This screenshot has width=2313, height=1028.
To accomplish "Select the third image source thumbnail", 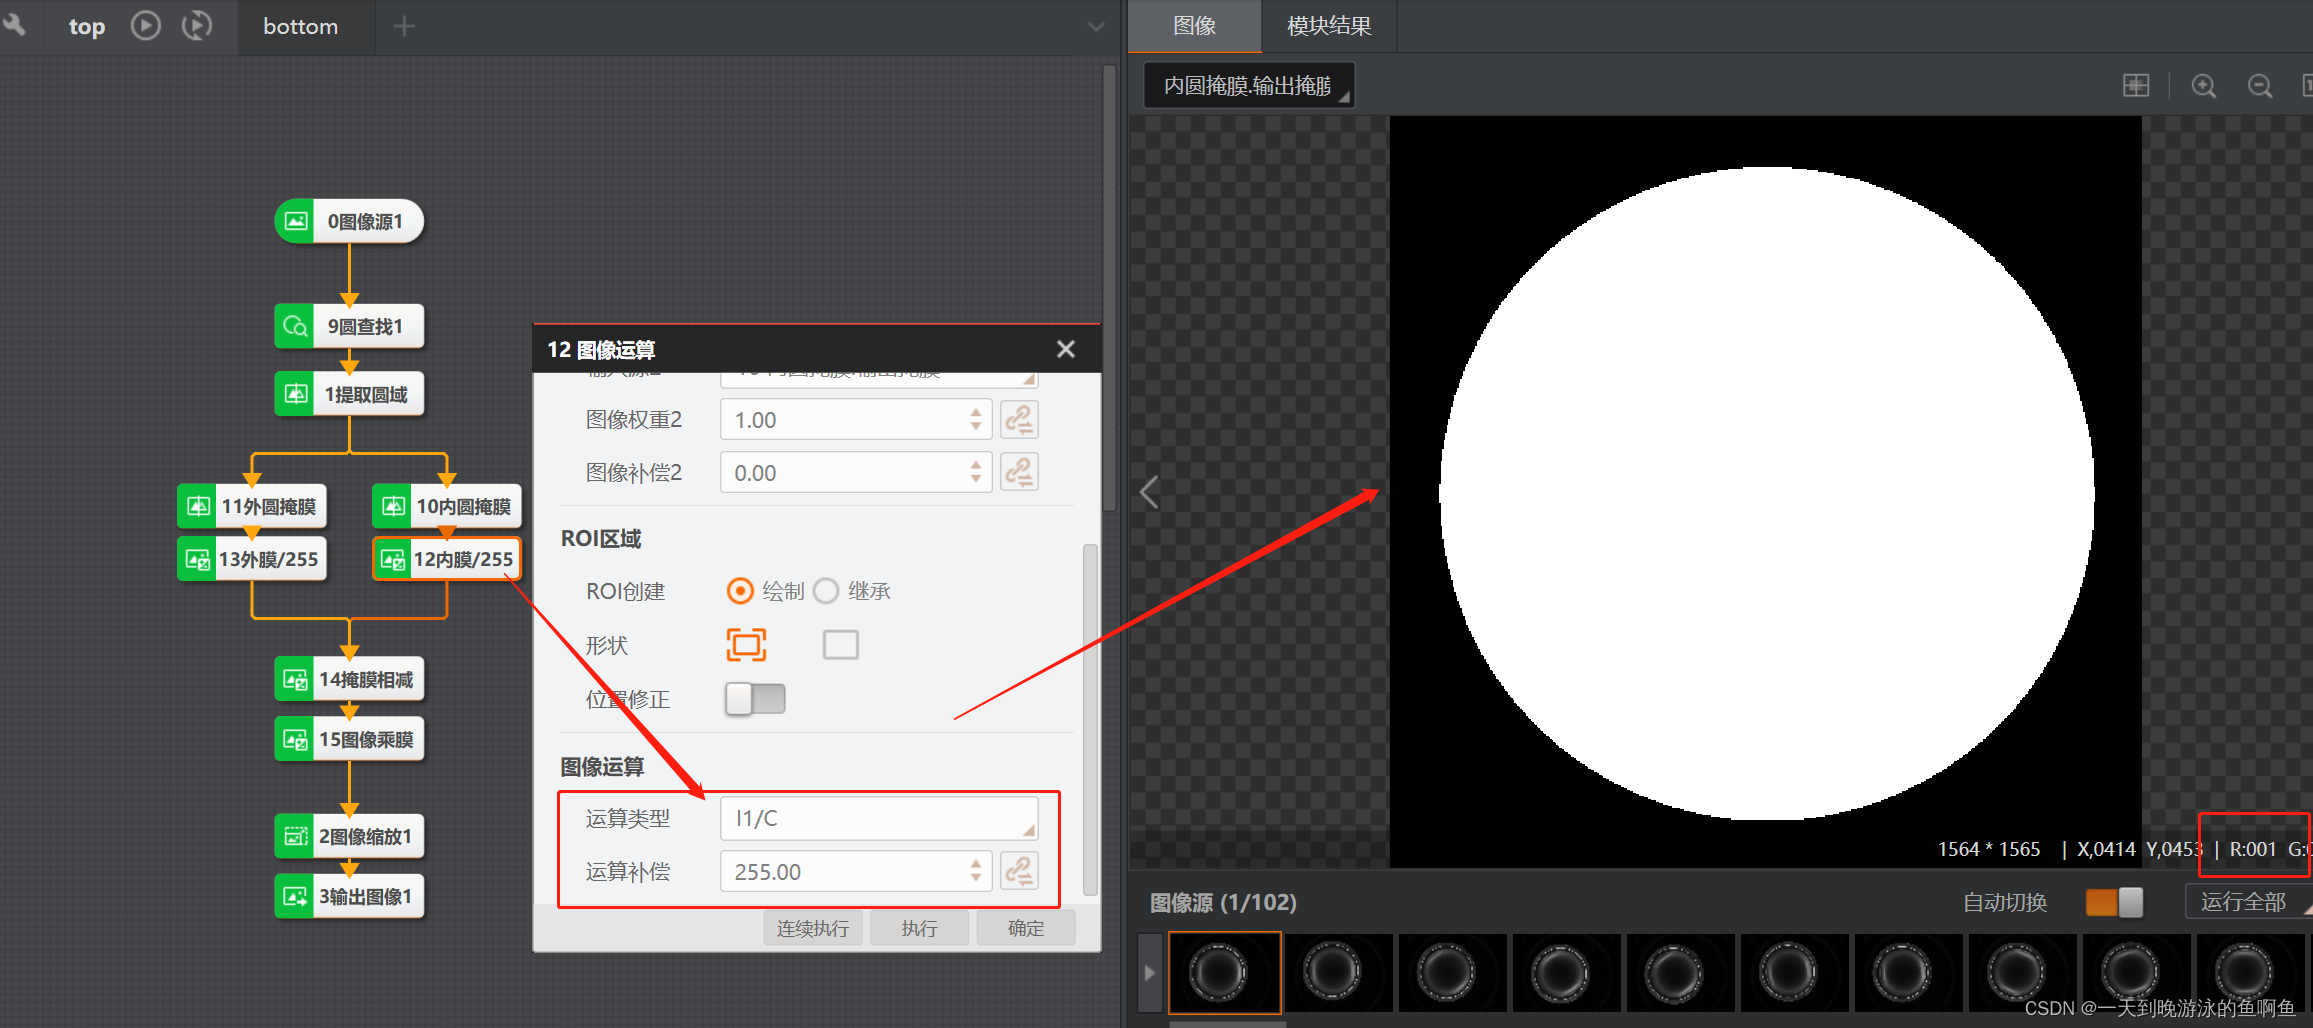I will 1452,972.
